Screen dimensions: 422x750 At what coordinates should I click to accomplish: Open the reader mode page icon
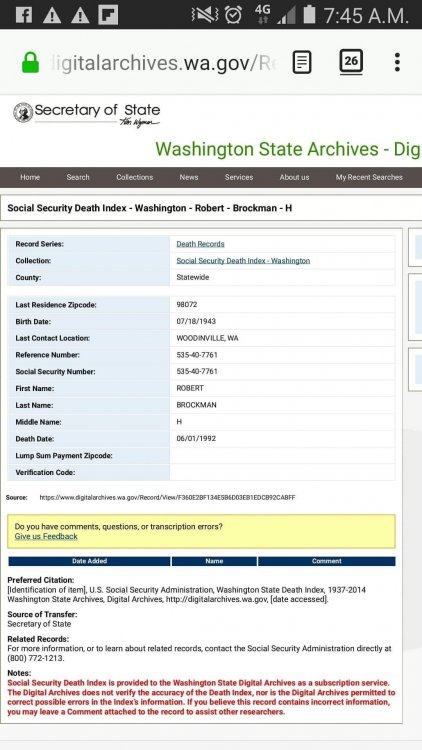coord(302,62)
